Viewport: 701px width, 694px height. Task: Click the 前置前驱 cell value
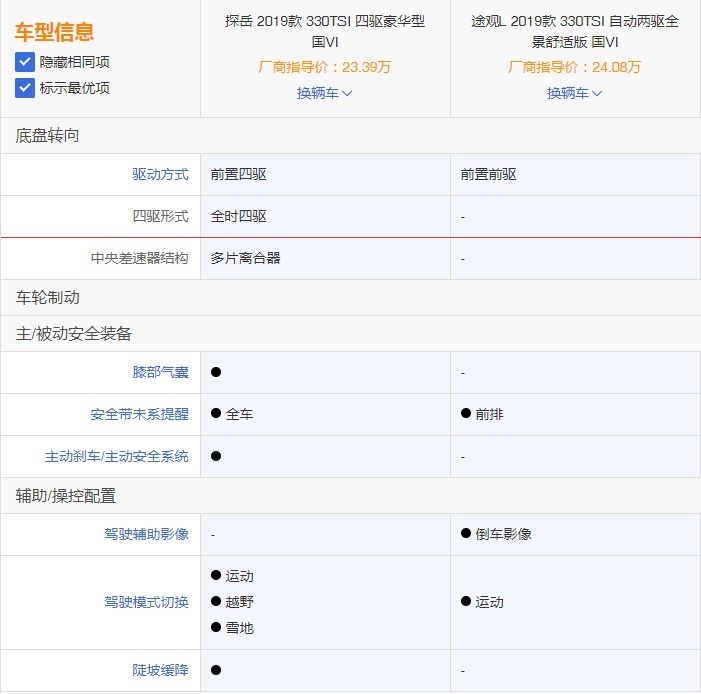489,174
